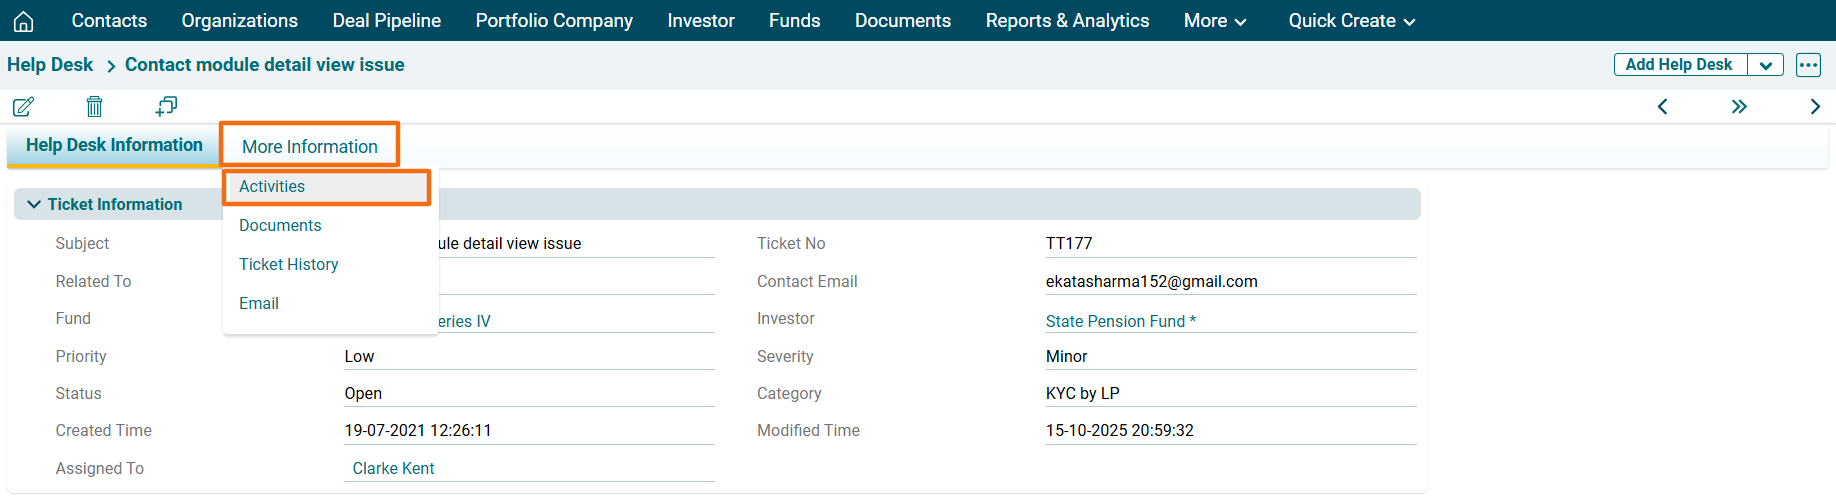Viewport: 1836px width, 498px height.
Task: Choose Email from the dropdown list
Action: 259,304
